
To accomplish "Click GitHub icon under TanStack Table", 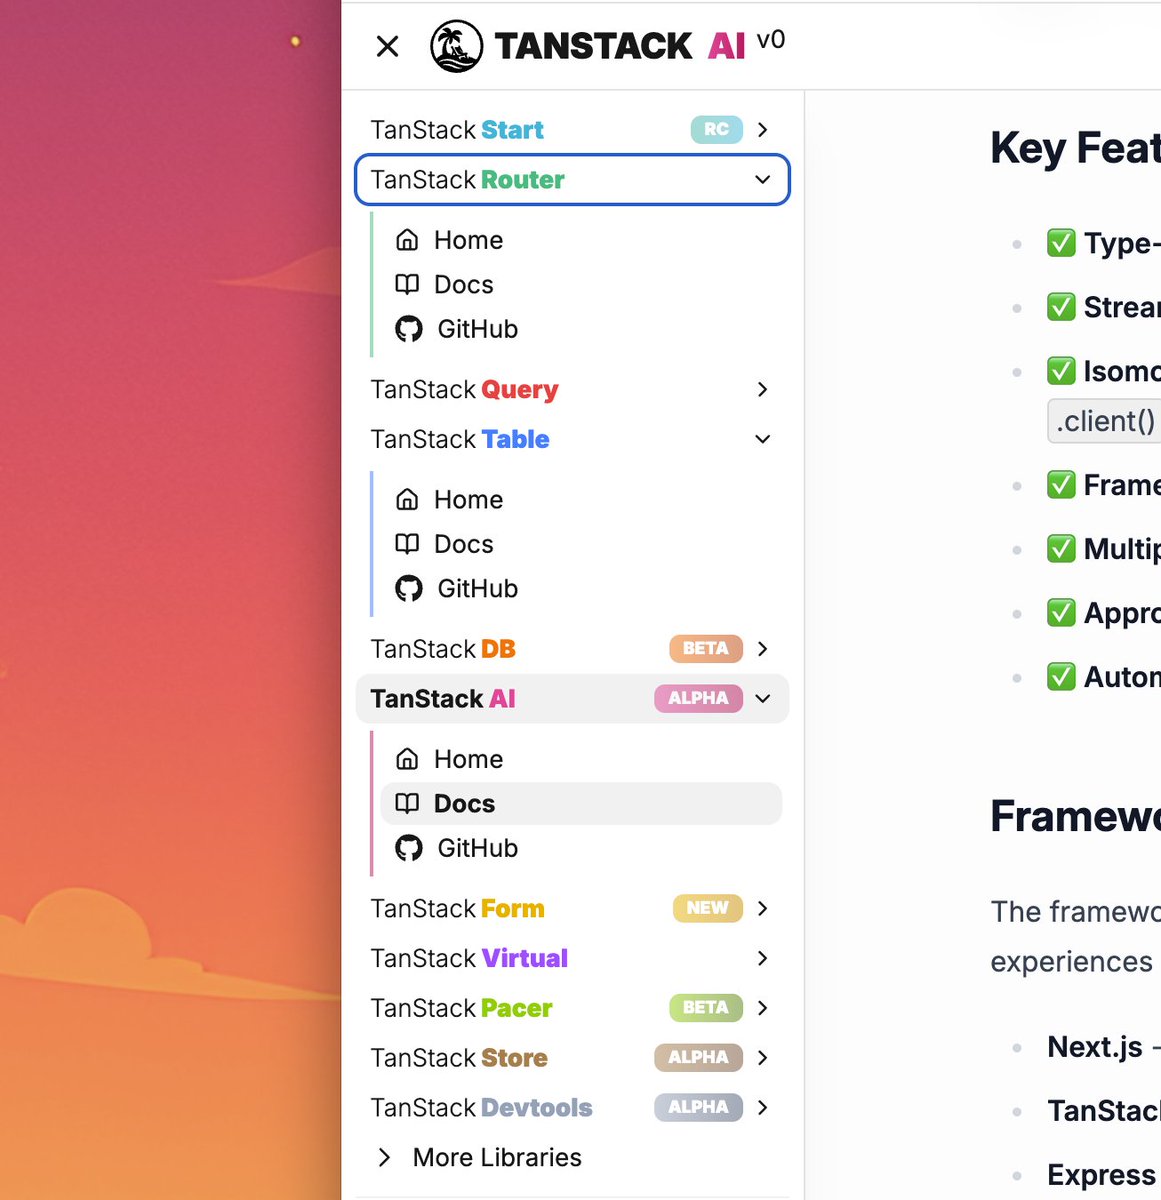I will point(408,588).
